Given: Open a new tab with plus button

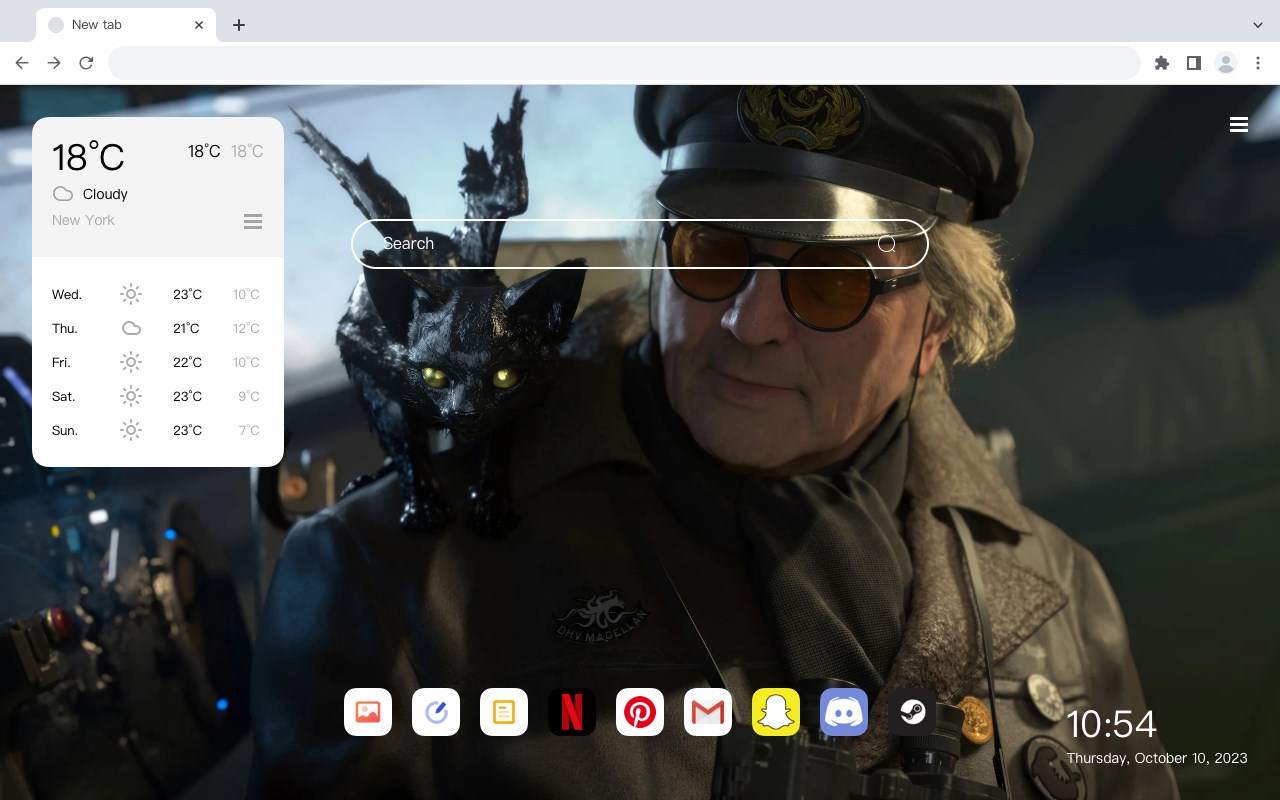Looking at the screenshot, I should pyautogui.click(x=239, y=25).
